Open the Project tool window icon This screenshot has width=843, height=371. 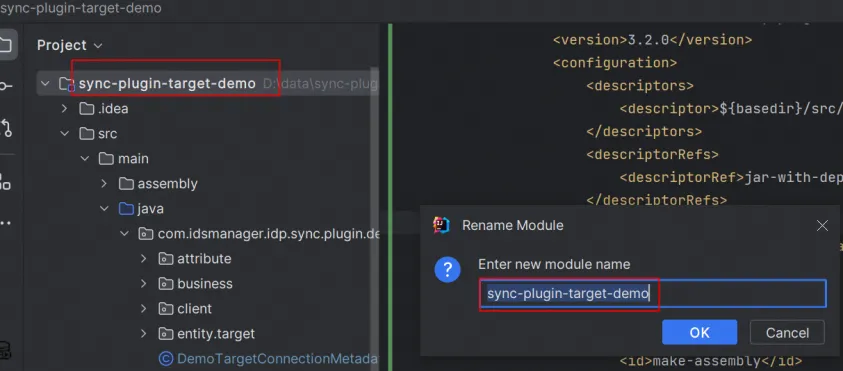5,44
